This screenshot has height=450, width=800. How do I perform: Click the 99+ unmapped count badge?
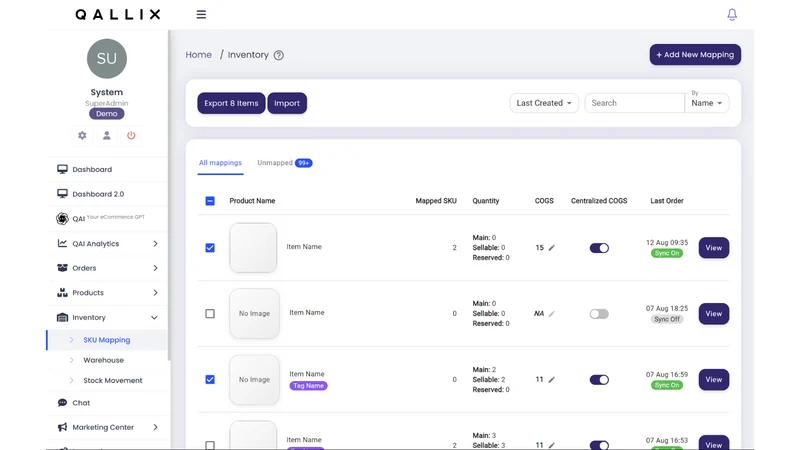point(304,163)
